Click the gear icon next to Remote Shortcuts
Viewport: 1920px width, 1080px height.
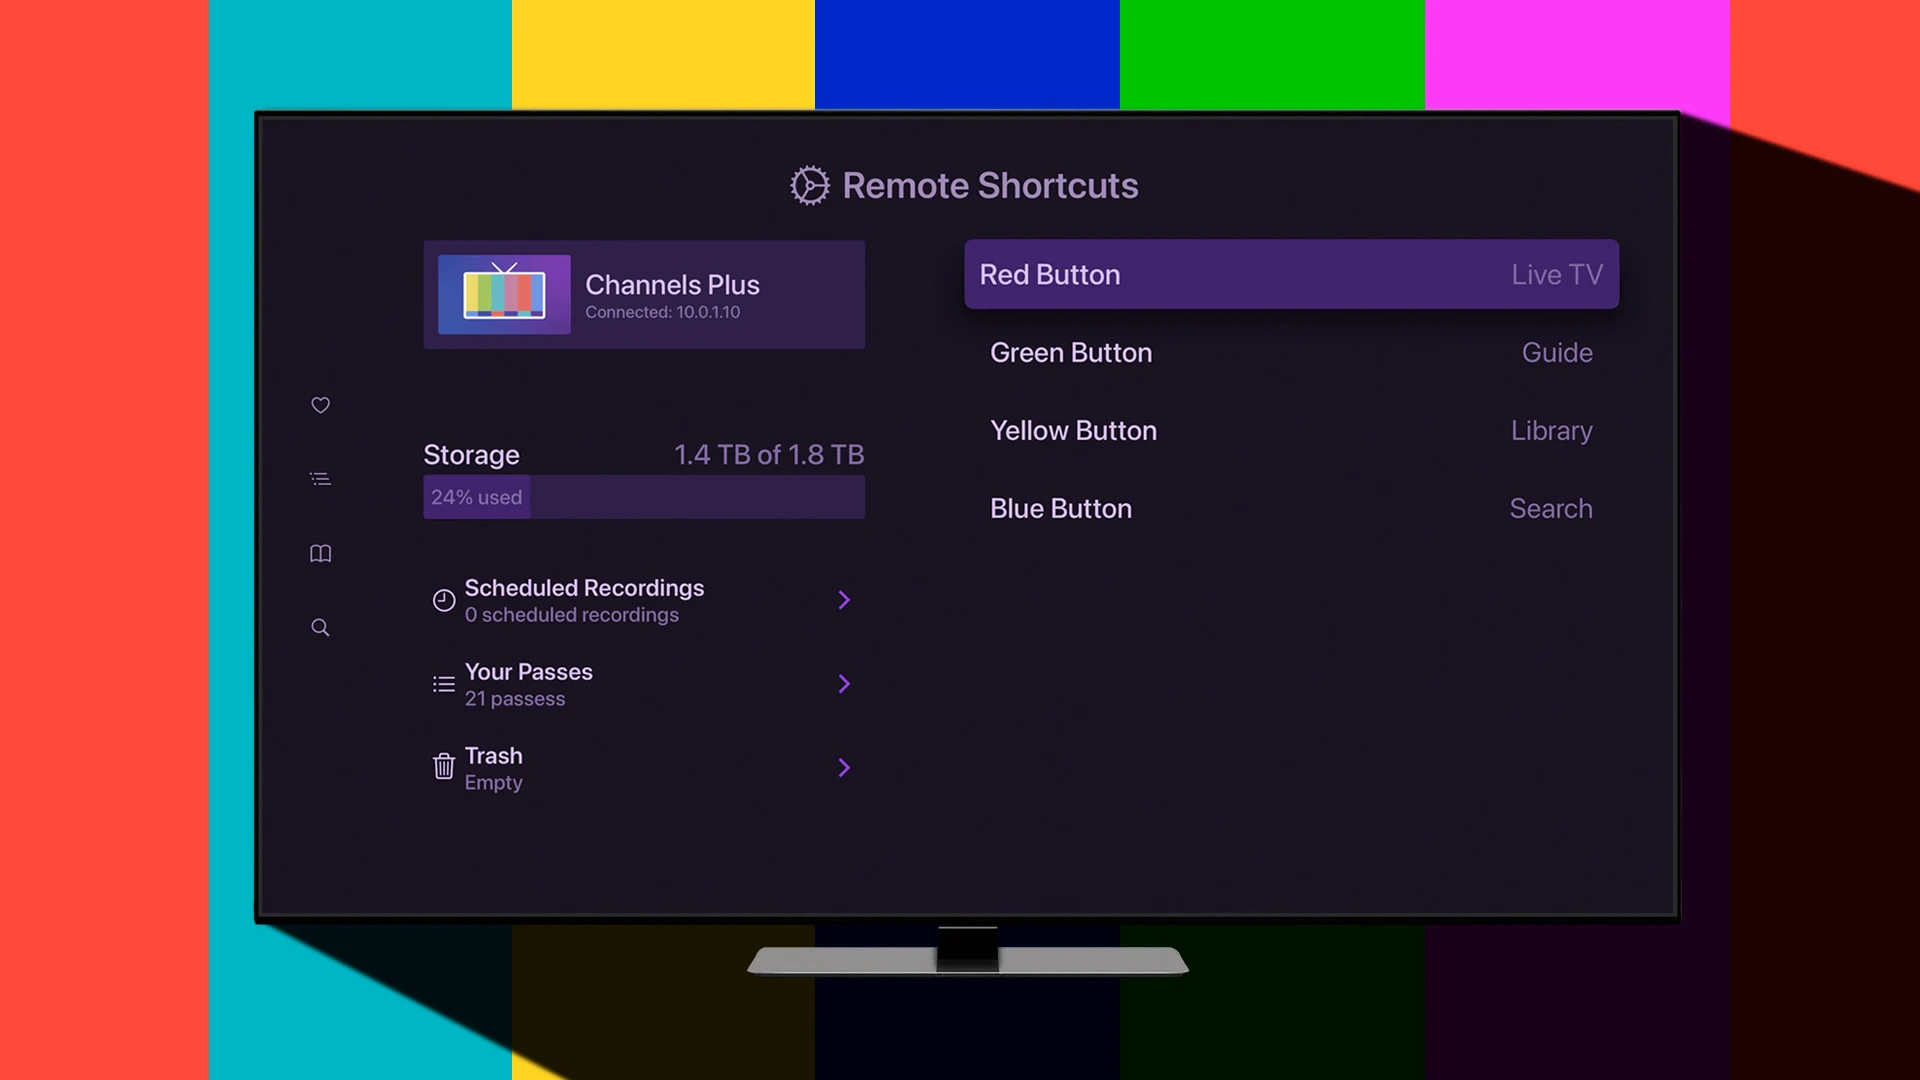809,185
